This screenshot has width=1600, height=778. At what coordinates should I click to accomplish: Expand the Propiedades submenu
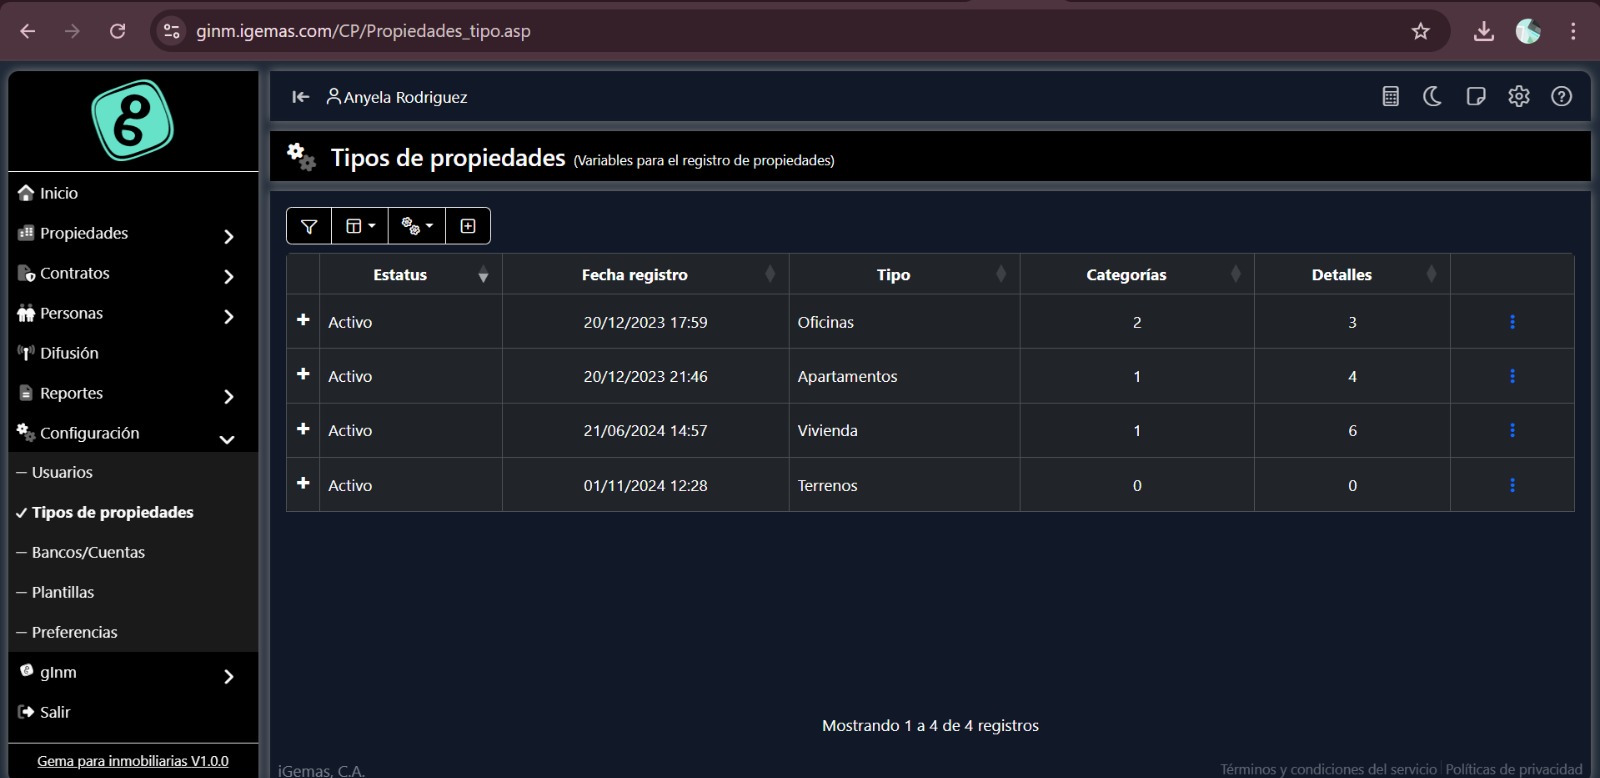coord(228,236)
